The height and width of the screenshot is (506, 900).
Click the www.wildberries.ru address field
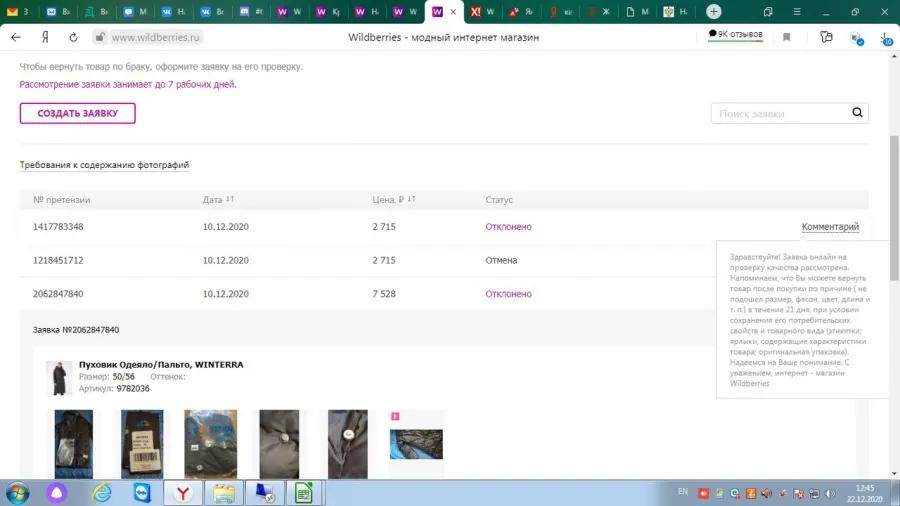pos(156,37)
